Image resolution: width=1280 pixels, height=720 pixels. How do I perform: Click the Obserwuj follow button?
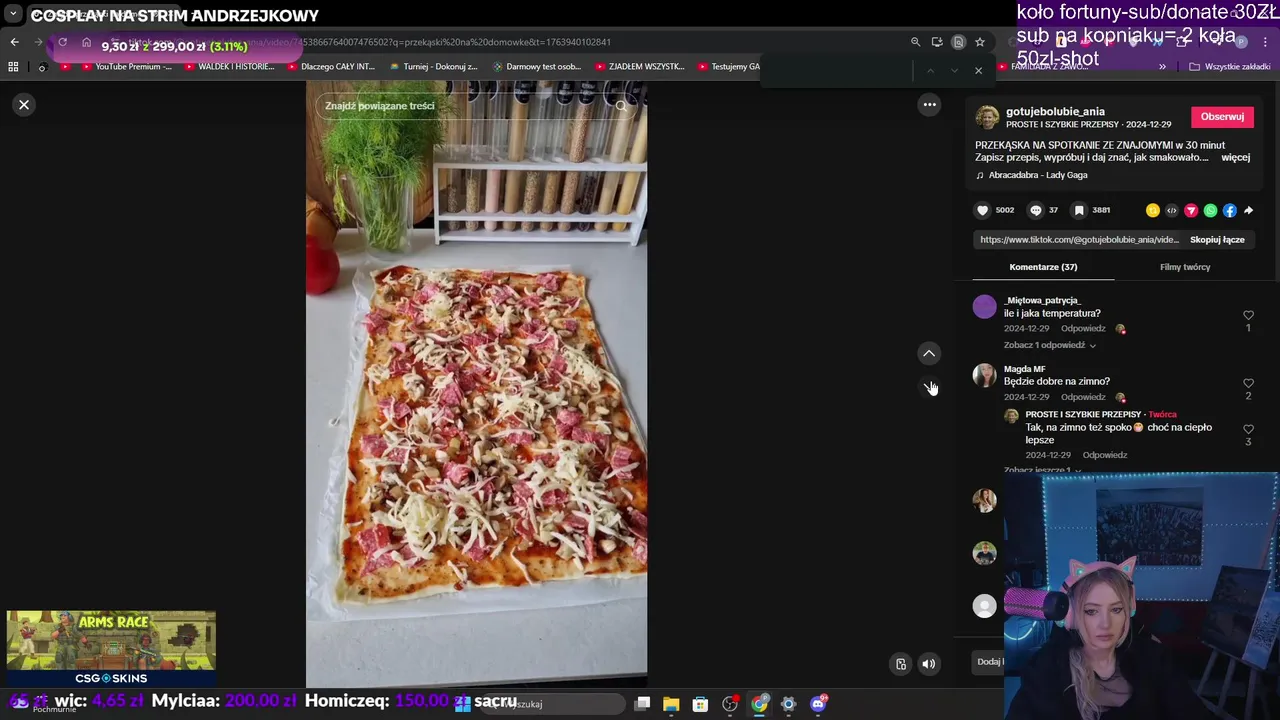1222,117
